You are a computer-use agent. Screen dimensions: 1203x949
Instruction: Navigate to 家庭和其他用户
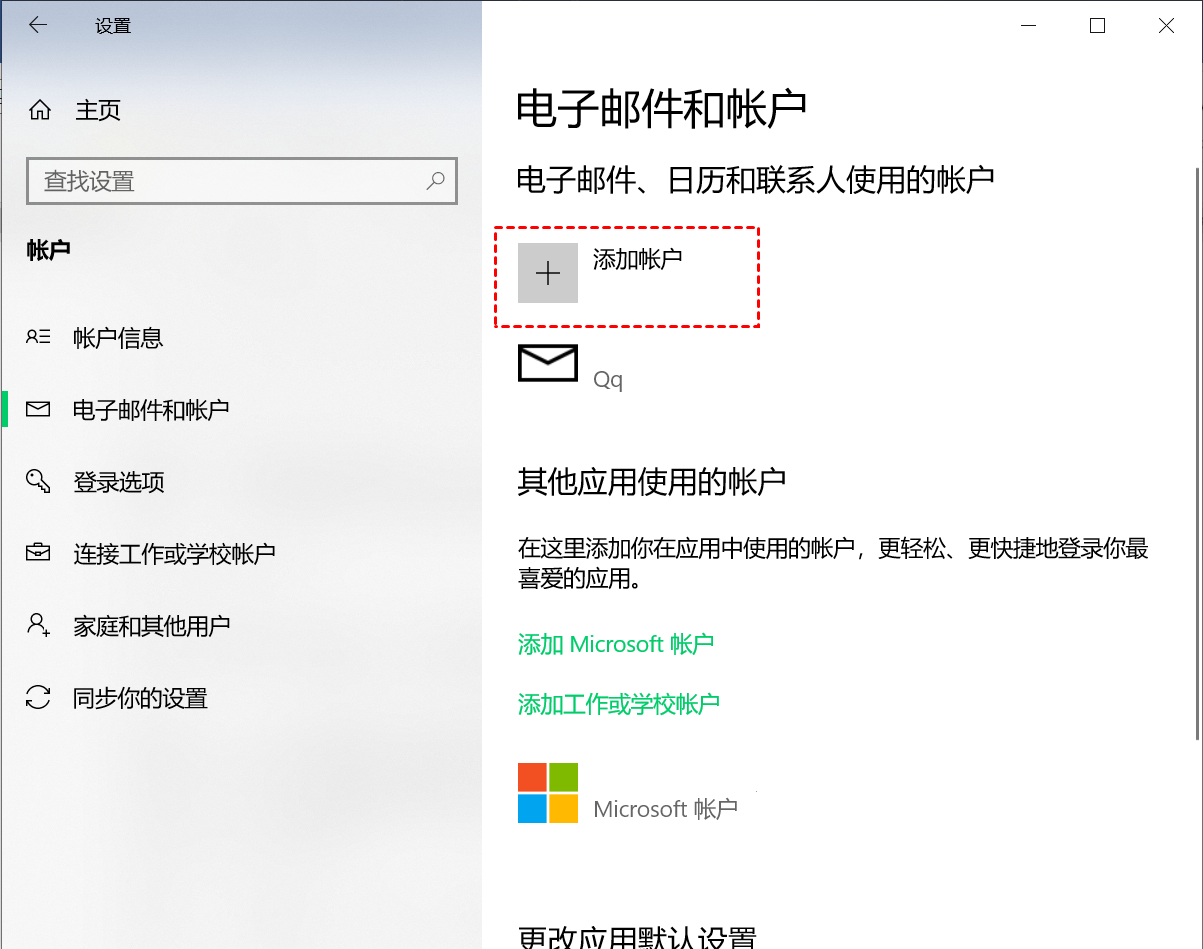(152, 626)
